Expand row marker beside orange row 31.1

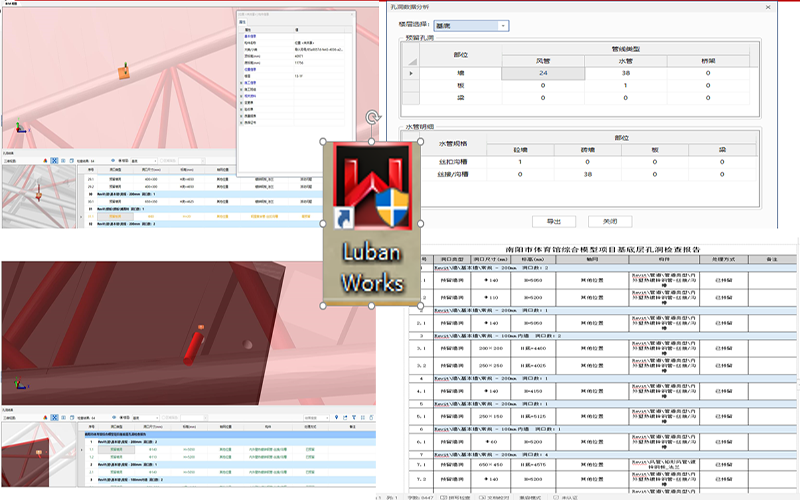(81, 216)
